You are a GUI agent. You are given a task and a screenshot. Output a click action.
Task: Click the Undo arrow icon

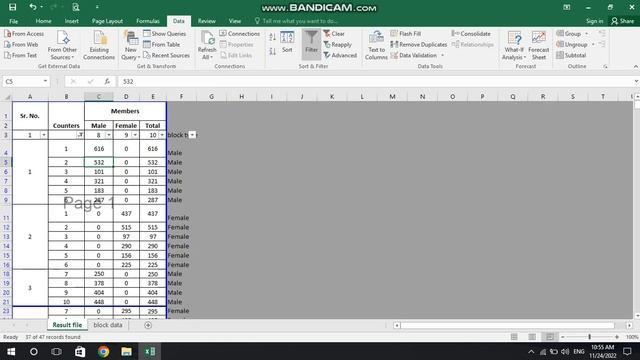pyautogui.click(x=33, y=7)
